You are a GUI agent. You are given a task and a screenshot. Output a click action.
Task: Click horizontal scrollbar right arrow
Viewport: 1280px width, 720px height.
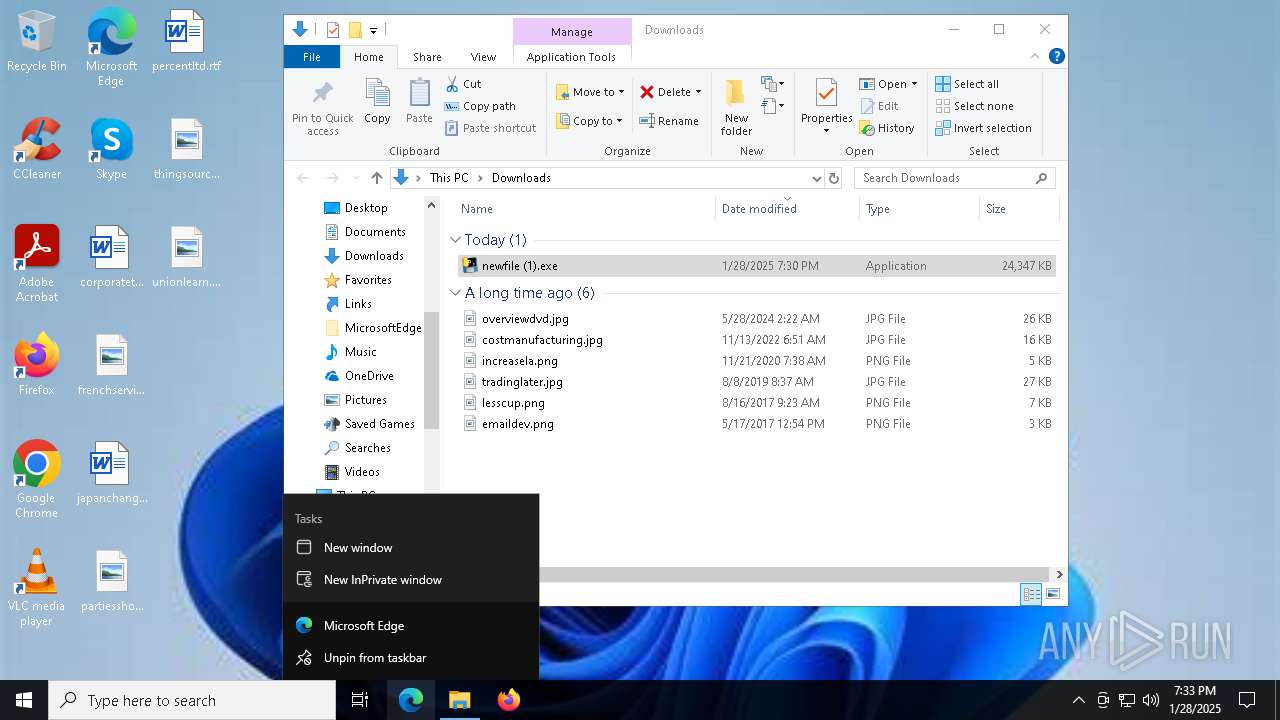(1059, 574)
